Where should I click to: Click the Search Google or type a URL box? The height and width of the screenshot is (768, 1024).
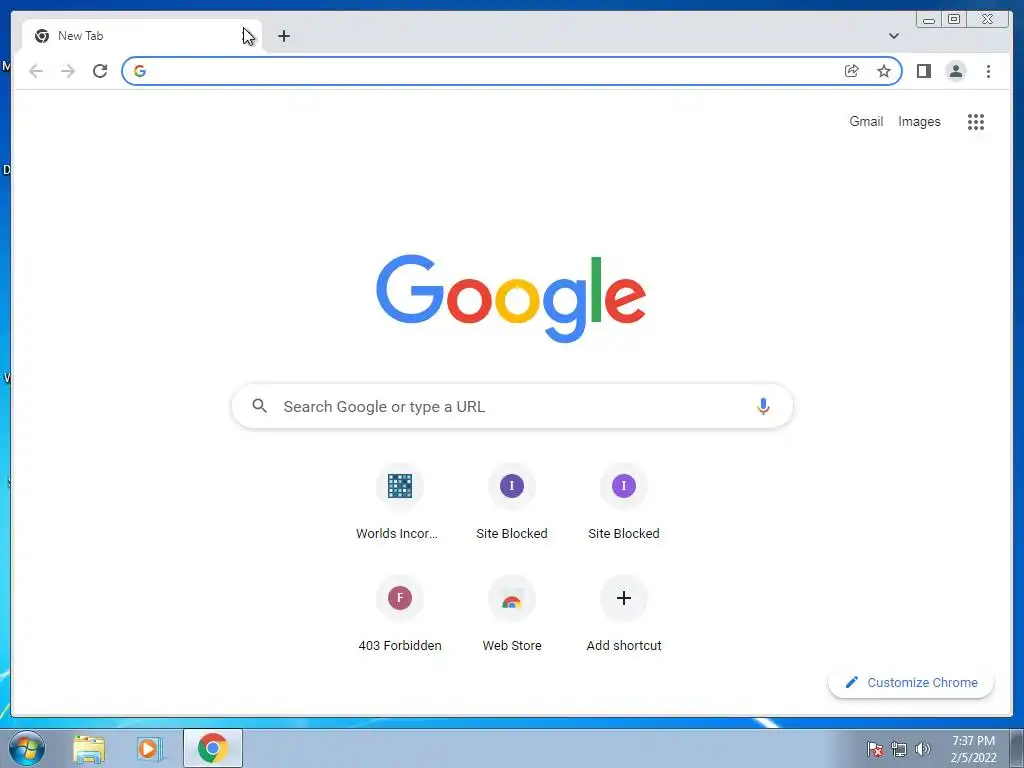point(512,406)
